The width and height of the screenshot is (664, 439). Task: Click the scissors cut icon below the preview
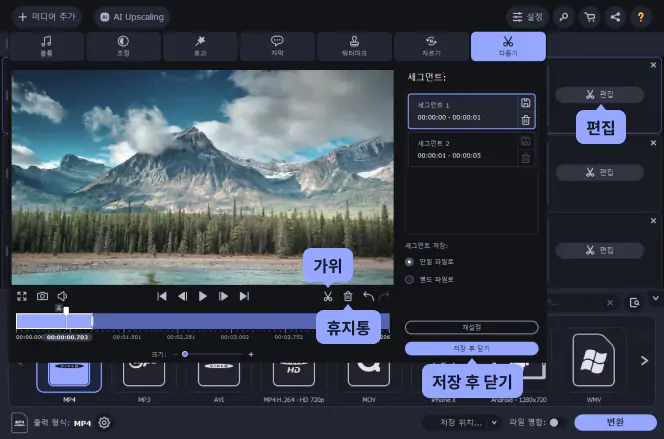(328, 296)
